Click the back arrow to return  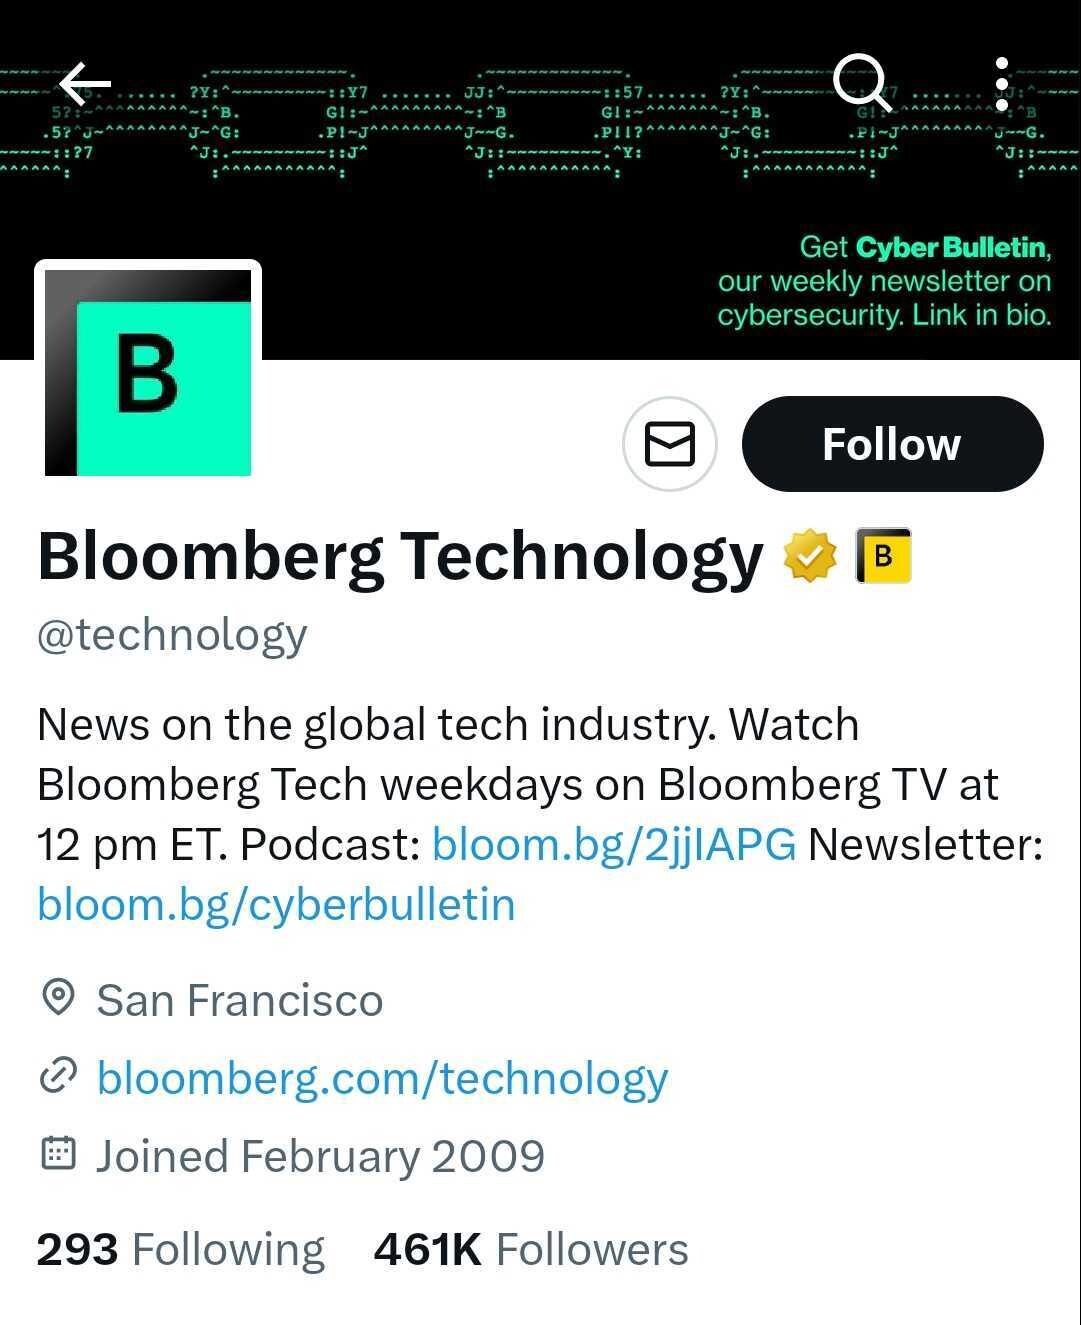pyautogui.click(x=83, y=83)
